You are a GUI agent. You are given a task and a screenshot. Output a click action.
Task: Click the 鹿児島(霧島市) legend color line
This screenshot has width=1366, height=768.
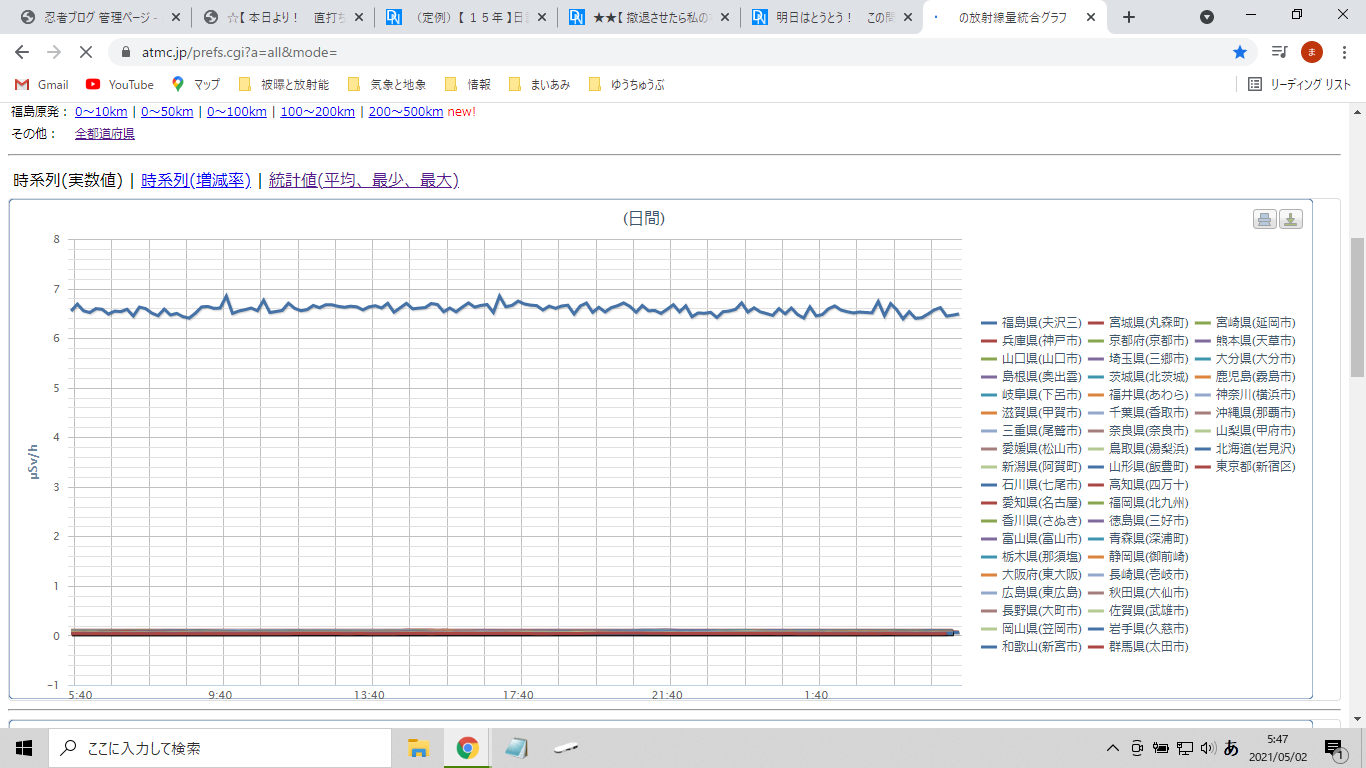(1203, 377)
